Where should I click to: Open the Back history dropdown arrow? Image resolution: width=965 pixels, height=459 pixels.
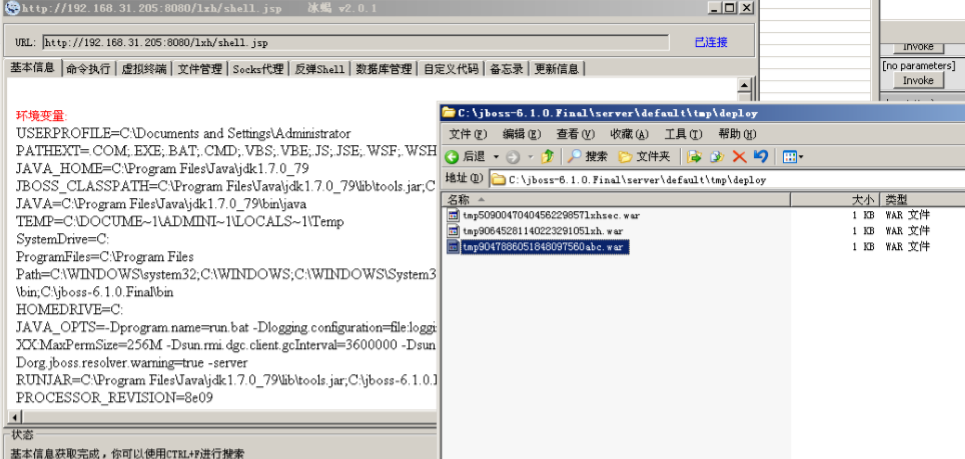(x=496, y=157)
